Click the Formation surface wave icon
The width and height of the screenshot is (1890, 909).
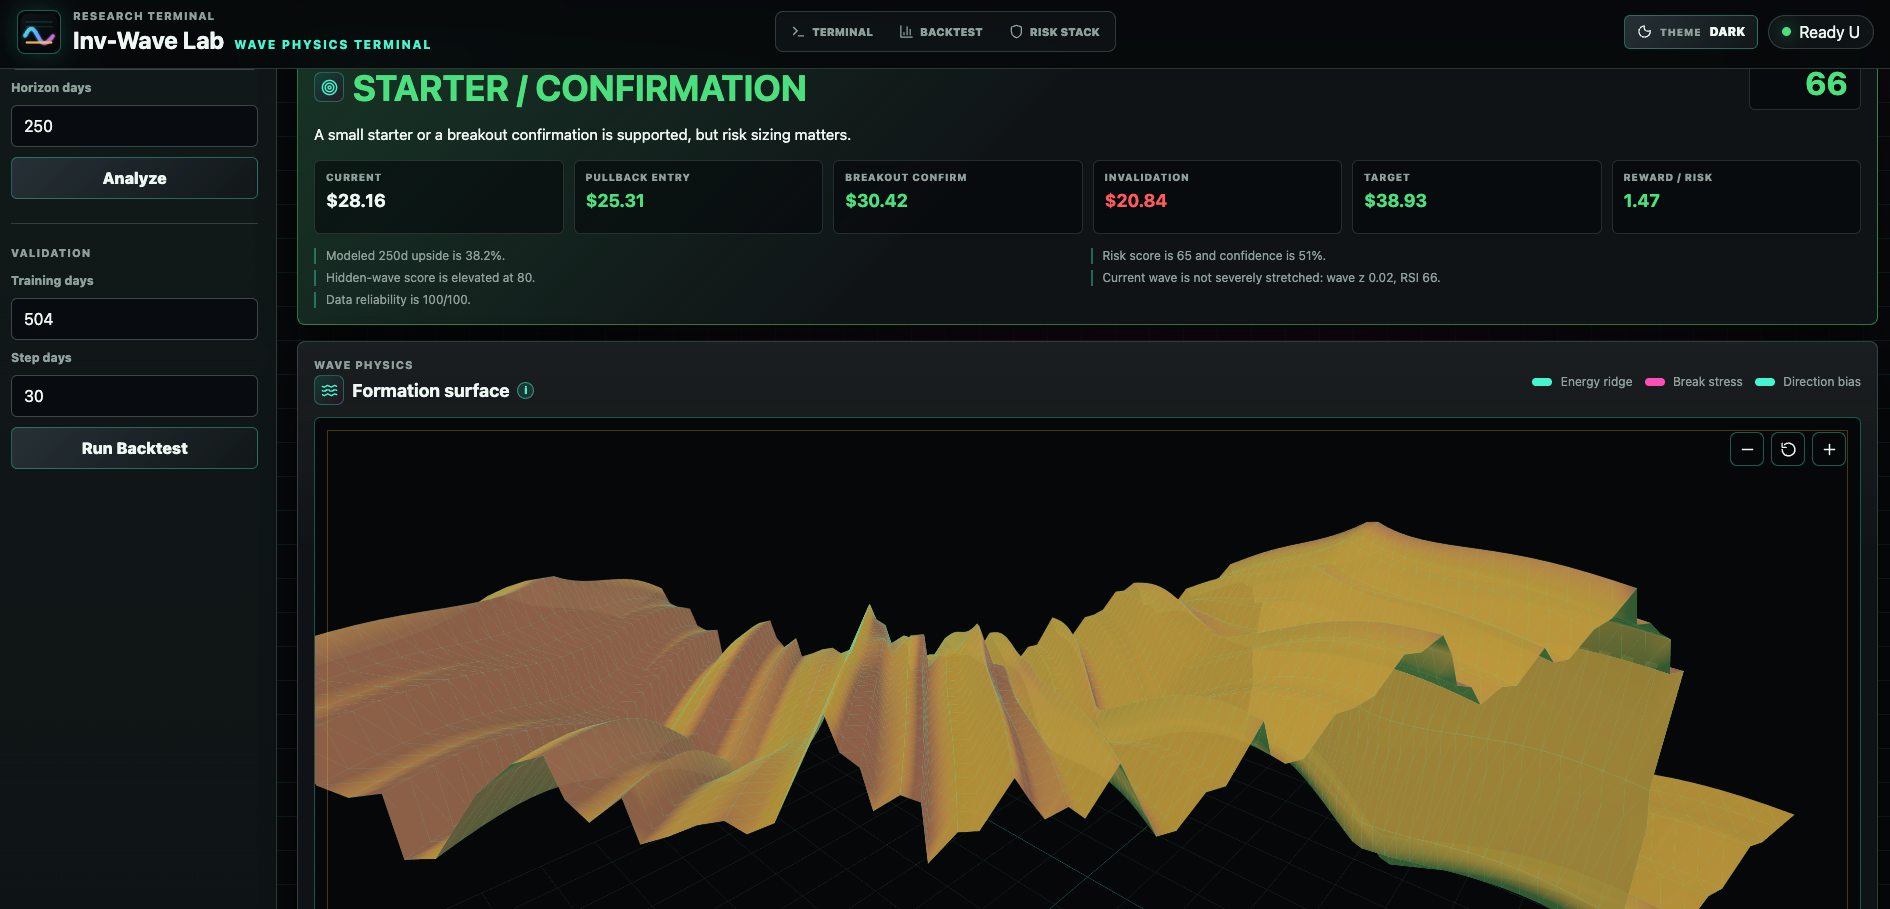pos(329,390)
